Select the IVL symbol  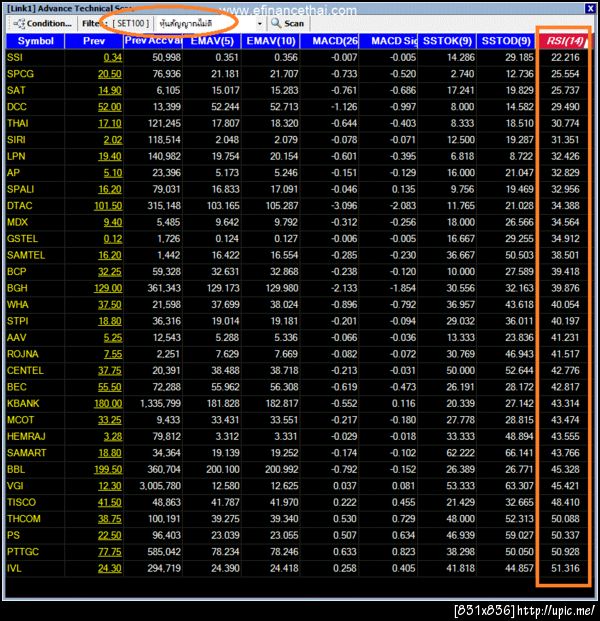[x=14, y=568]
